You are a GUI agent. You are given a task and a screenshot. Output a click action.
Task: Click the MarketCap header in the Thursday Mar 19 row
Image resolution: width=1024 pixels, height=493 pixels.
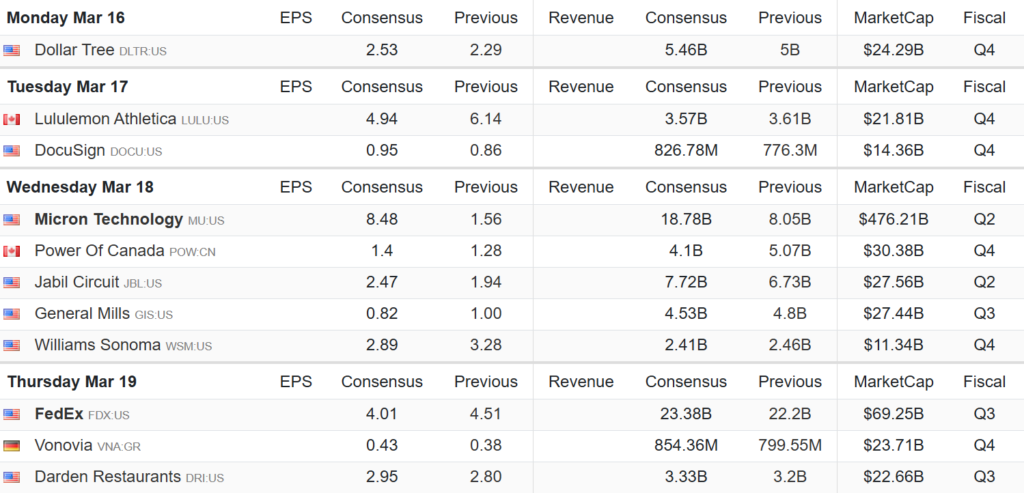coord(893,382)
